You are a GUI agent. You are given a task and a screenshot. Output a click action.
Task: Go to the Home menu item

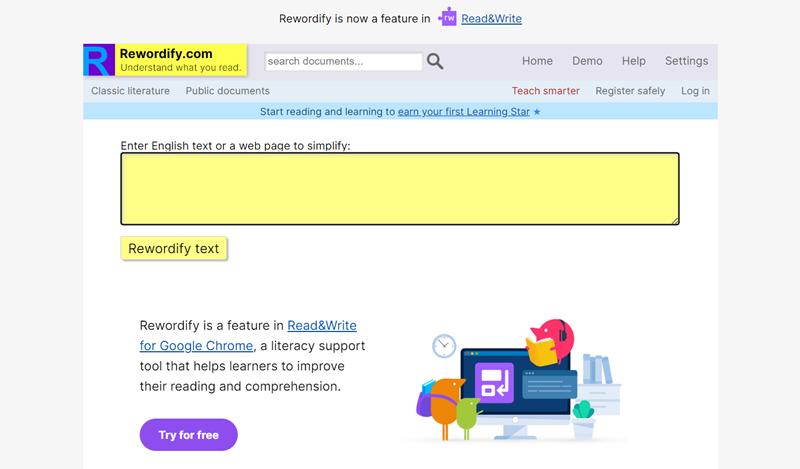point(537,61)
